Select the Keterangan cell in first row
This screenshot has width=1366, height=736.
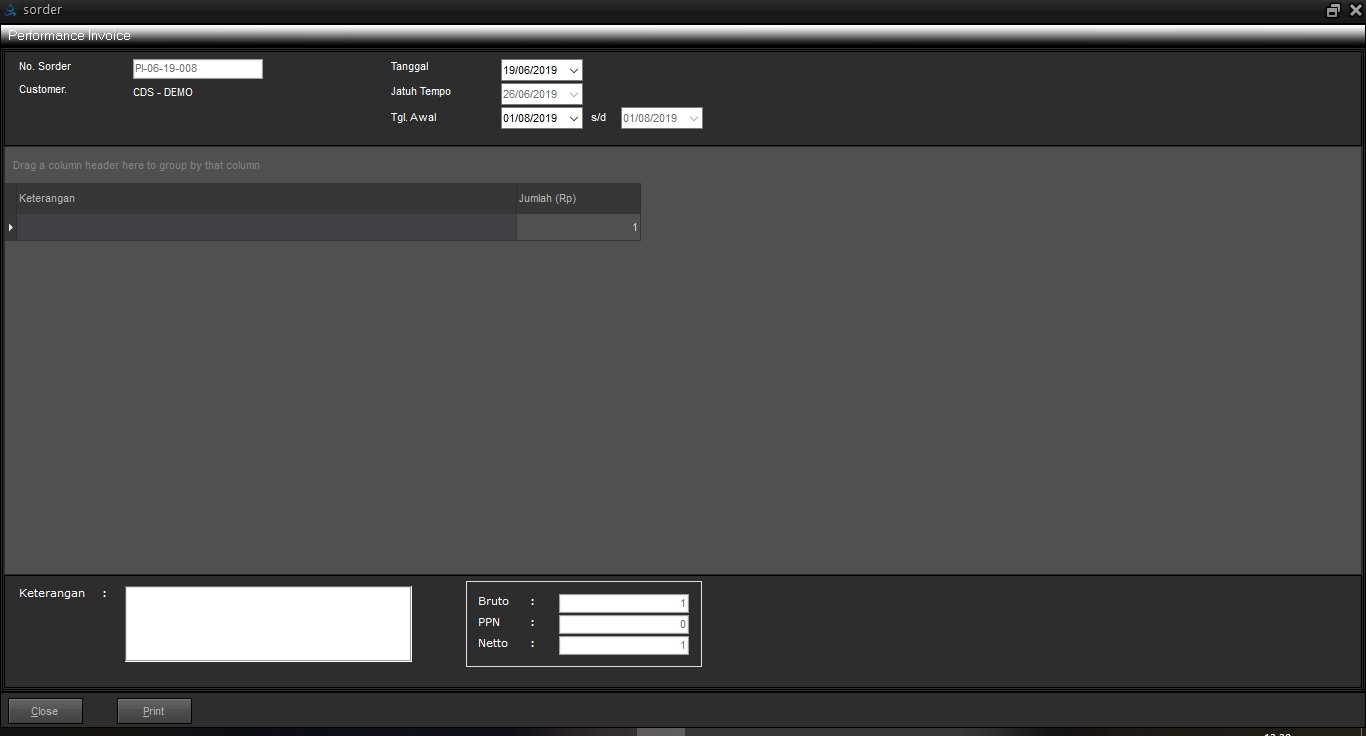[266, 228]
